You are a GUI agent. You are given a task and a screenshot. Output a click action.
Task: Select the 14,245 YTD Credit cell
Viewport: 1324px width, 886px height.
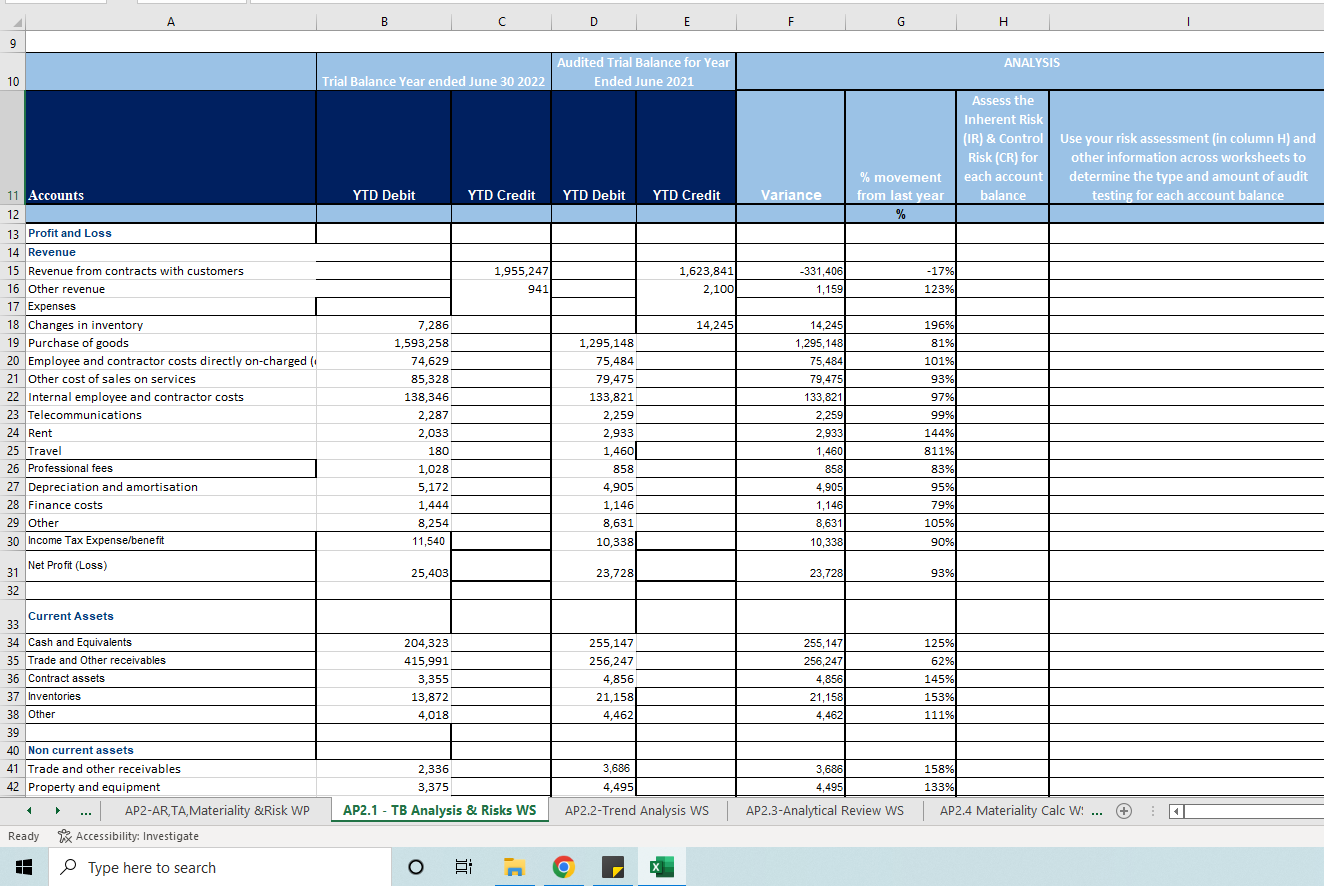pyautogui.click(x=686, y=325)
